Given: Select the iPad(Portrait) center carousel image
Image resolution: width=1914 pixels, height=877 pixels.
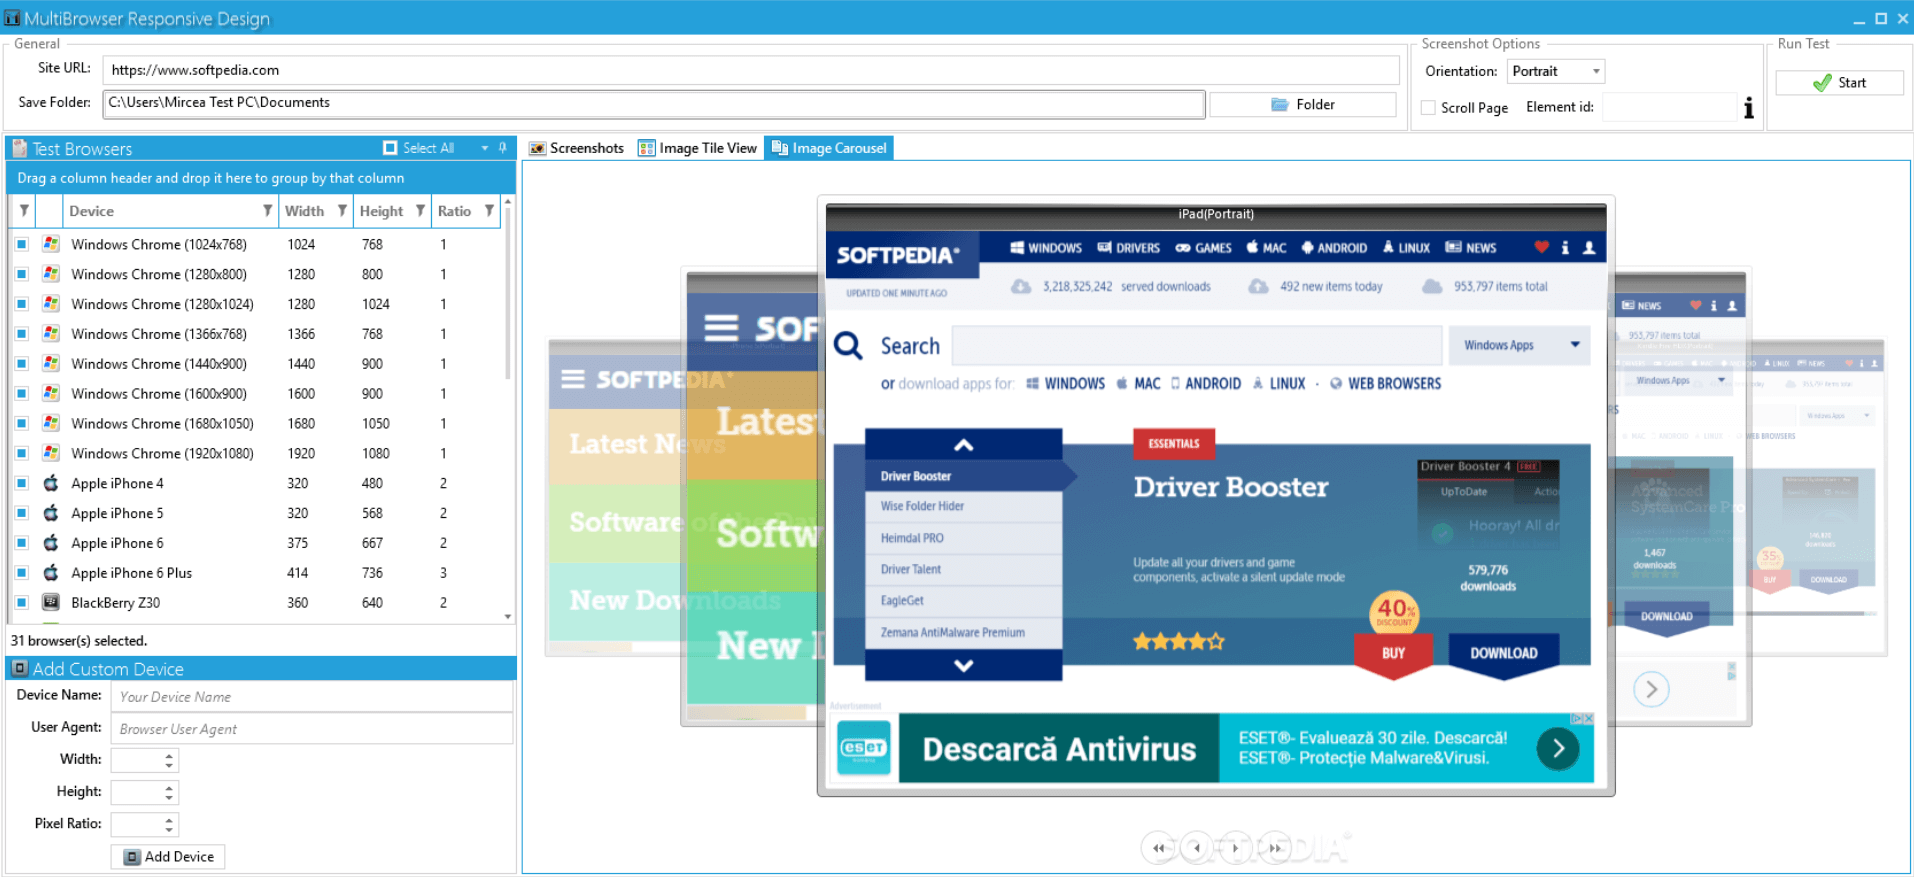Looking at the screenshot, I should (x=1216, y=495).
